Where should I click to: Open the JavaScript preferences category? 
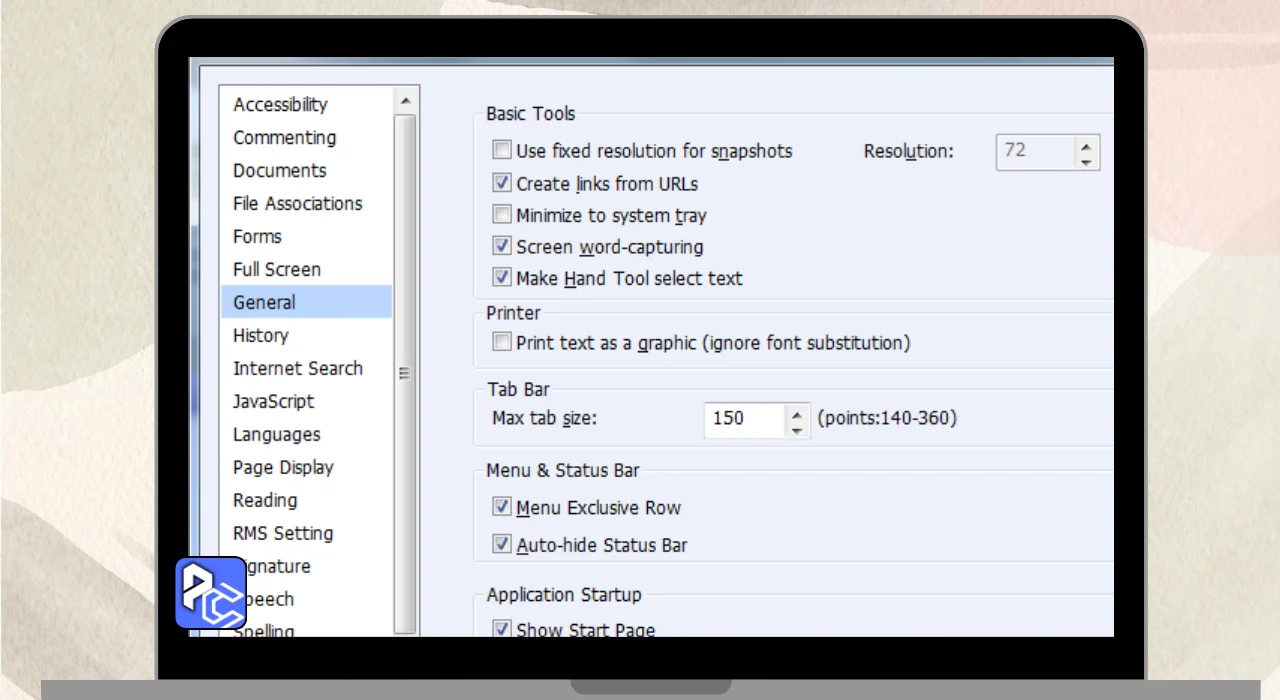tap(273, 402)
